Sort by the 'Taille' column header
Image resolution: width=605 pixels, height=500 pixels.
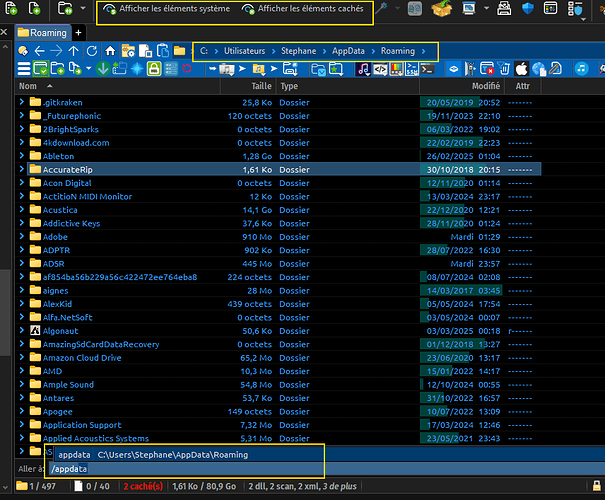pos(260,87)
